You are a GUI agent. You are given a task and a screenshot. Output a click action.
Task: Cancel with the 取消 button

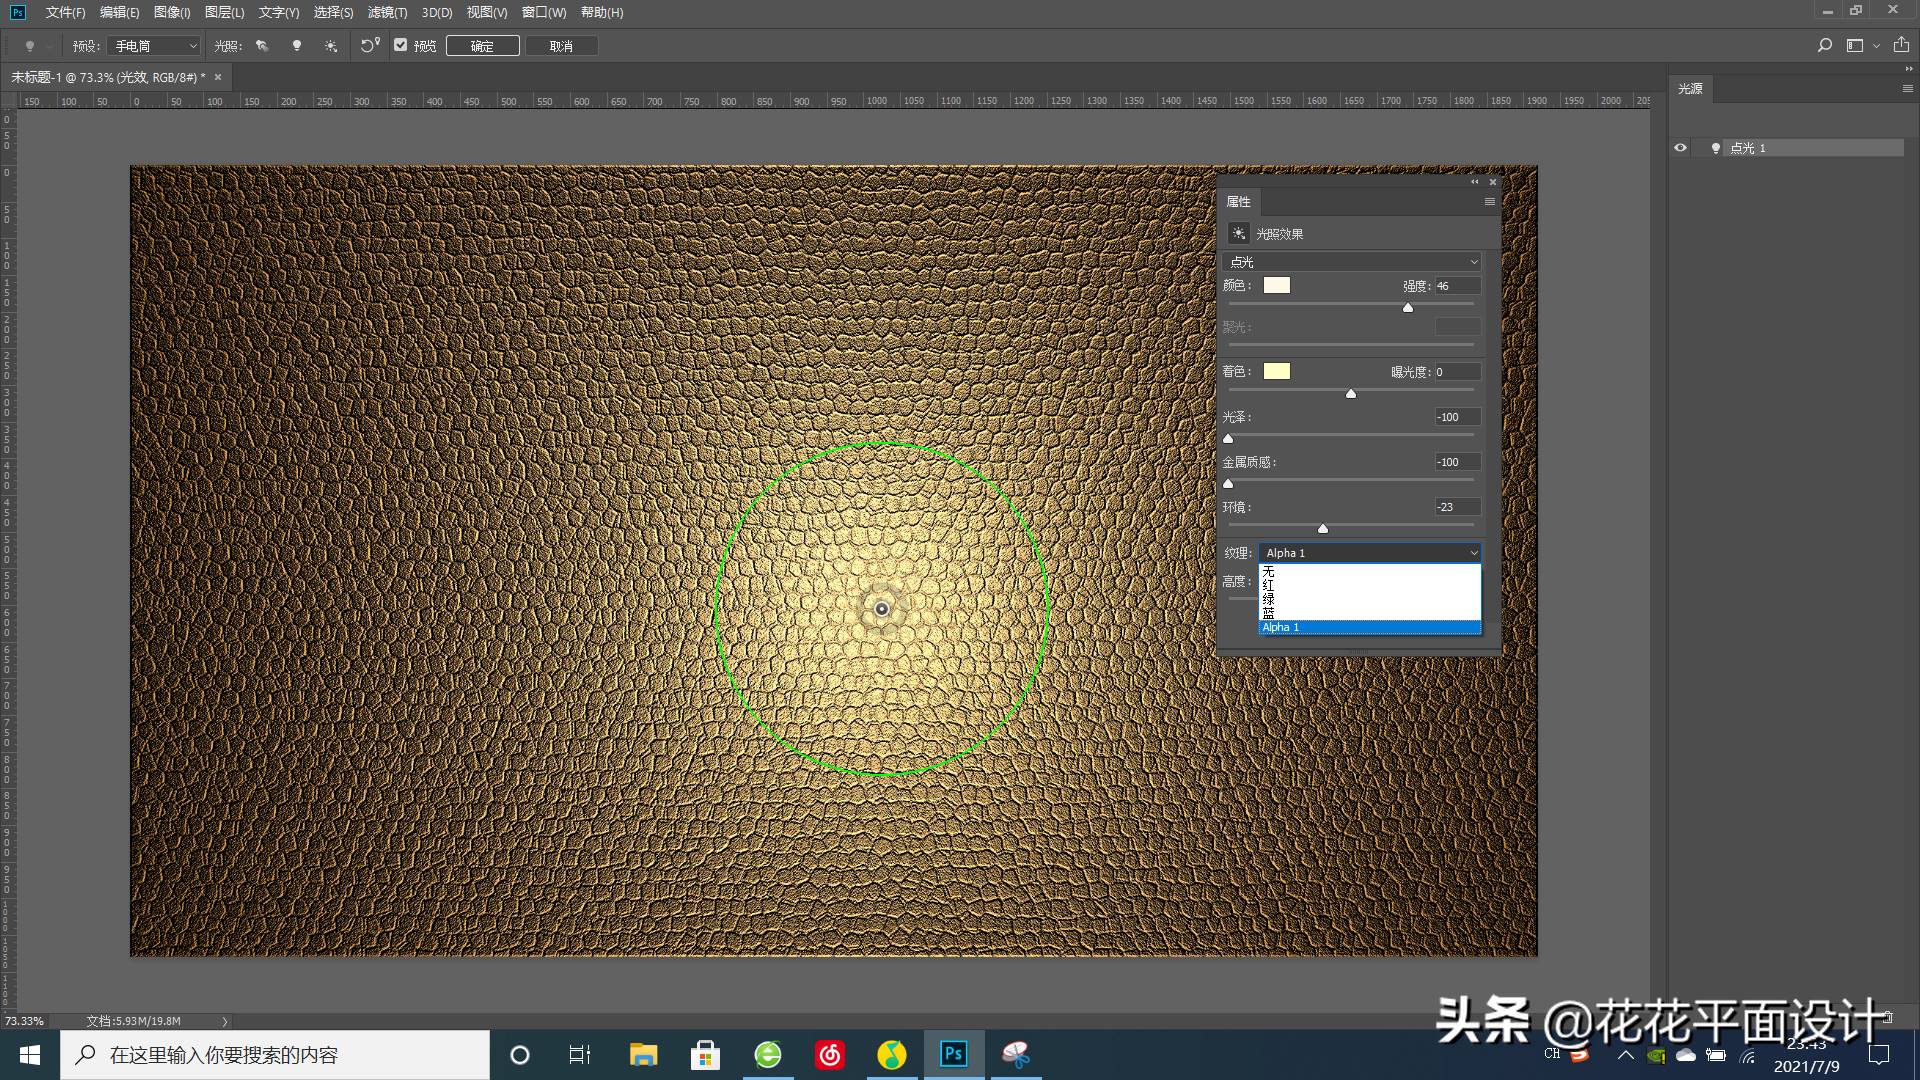pos(561,46)
